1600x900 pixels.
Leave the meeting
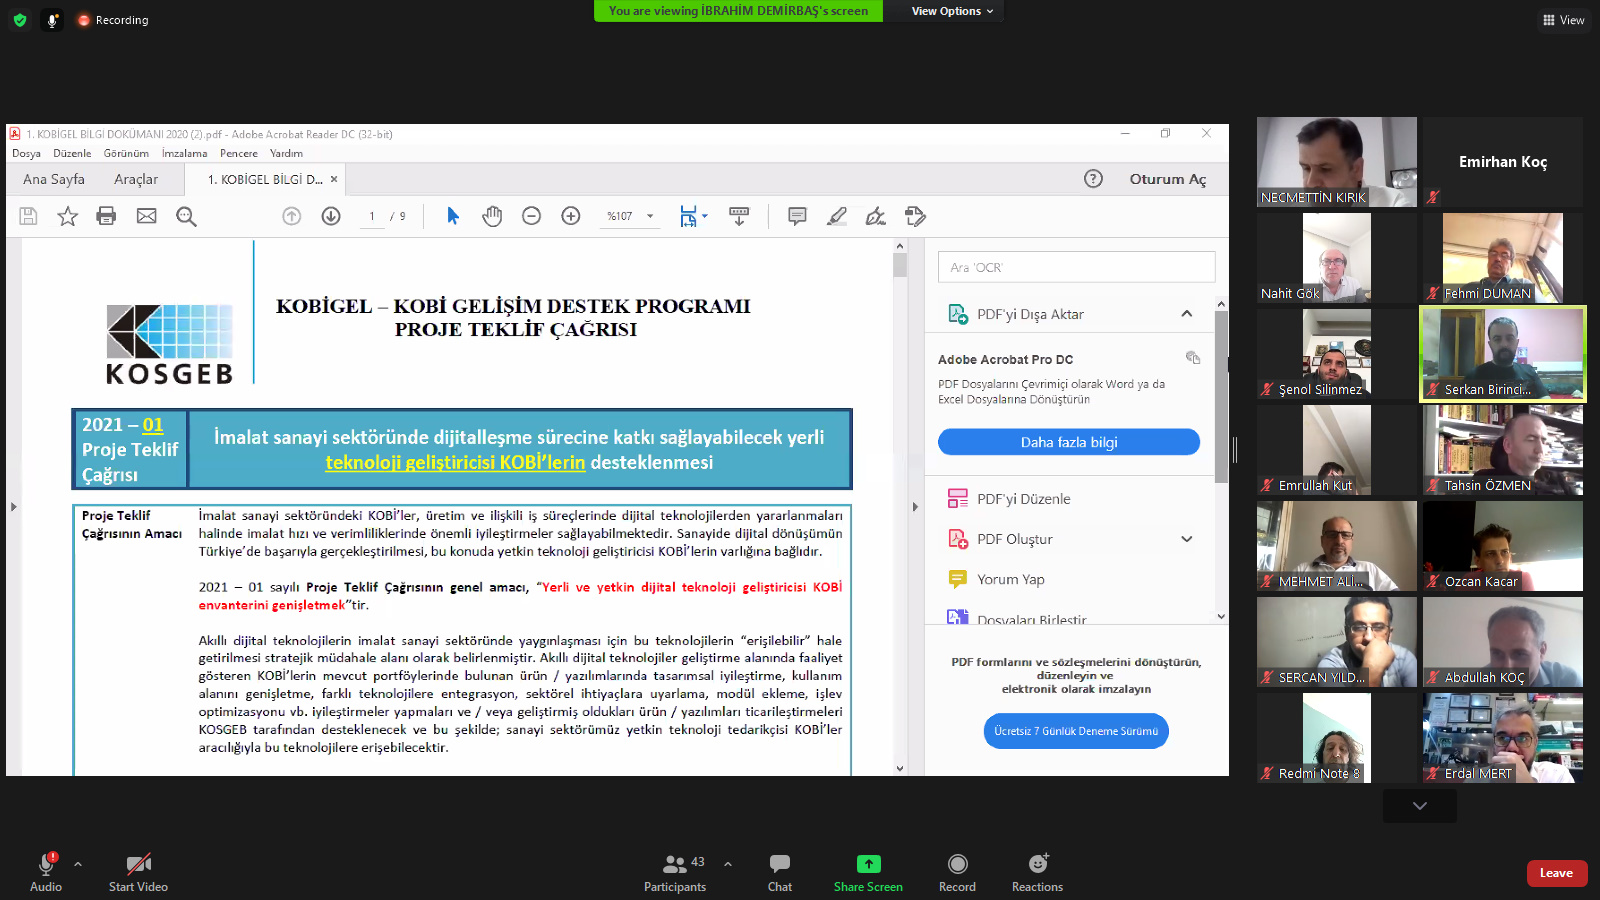pos(1556,873)
